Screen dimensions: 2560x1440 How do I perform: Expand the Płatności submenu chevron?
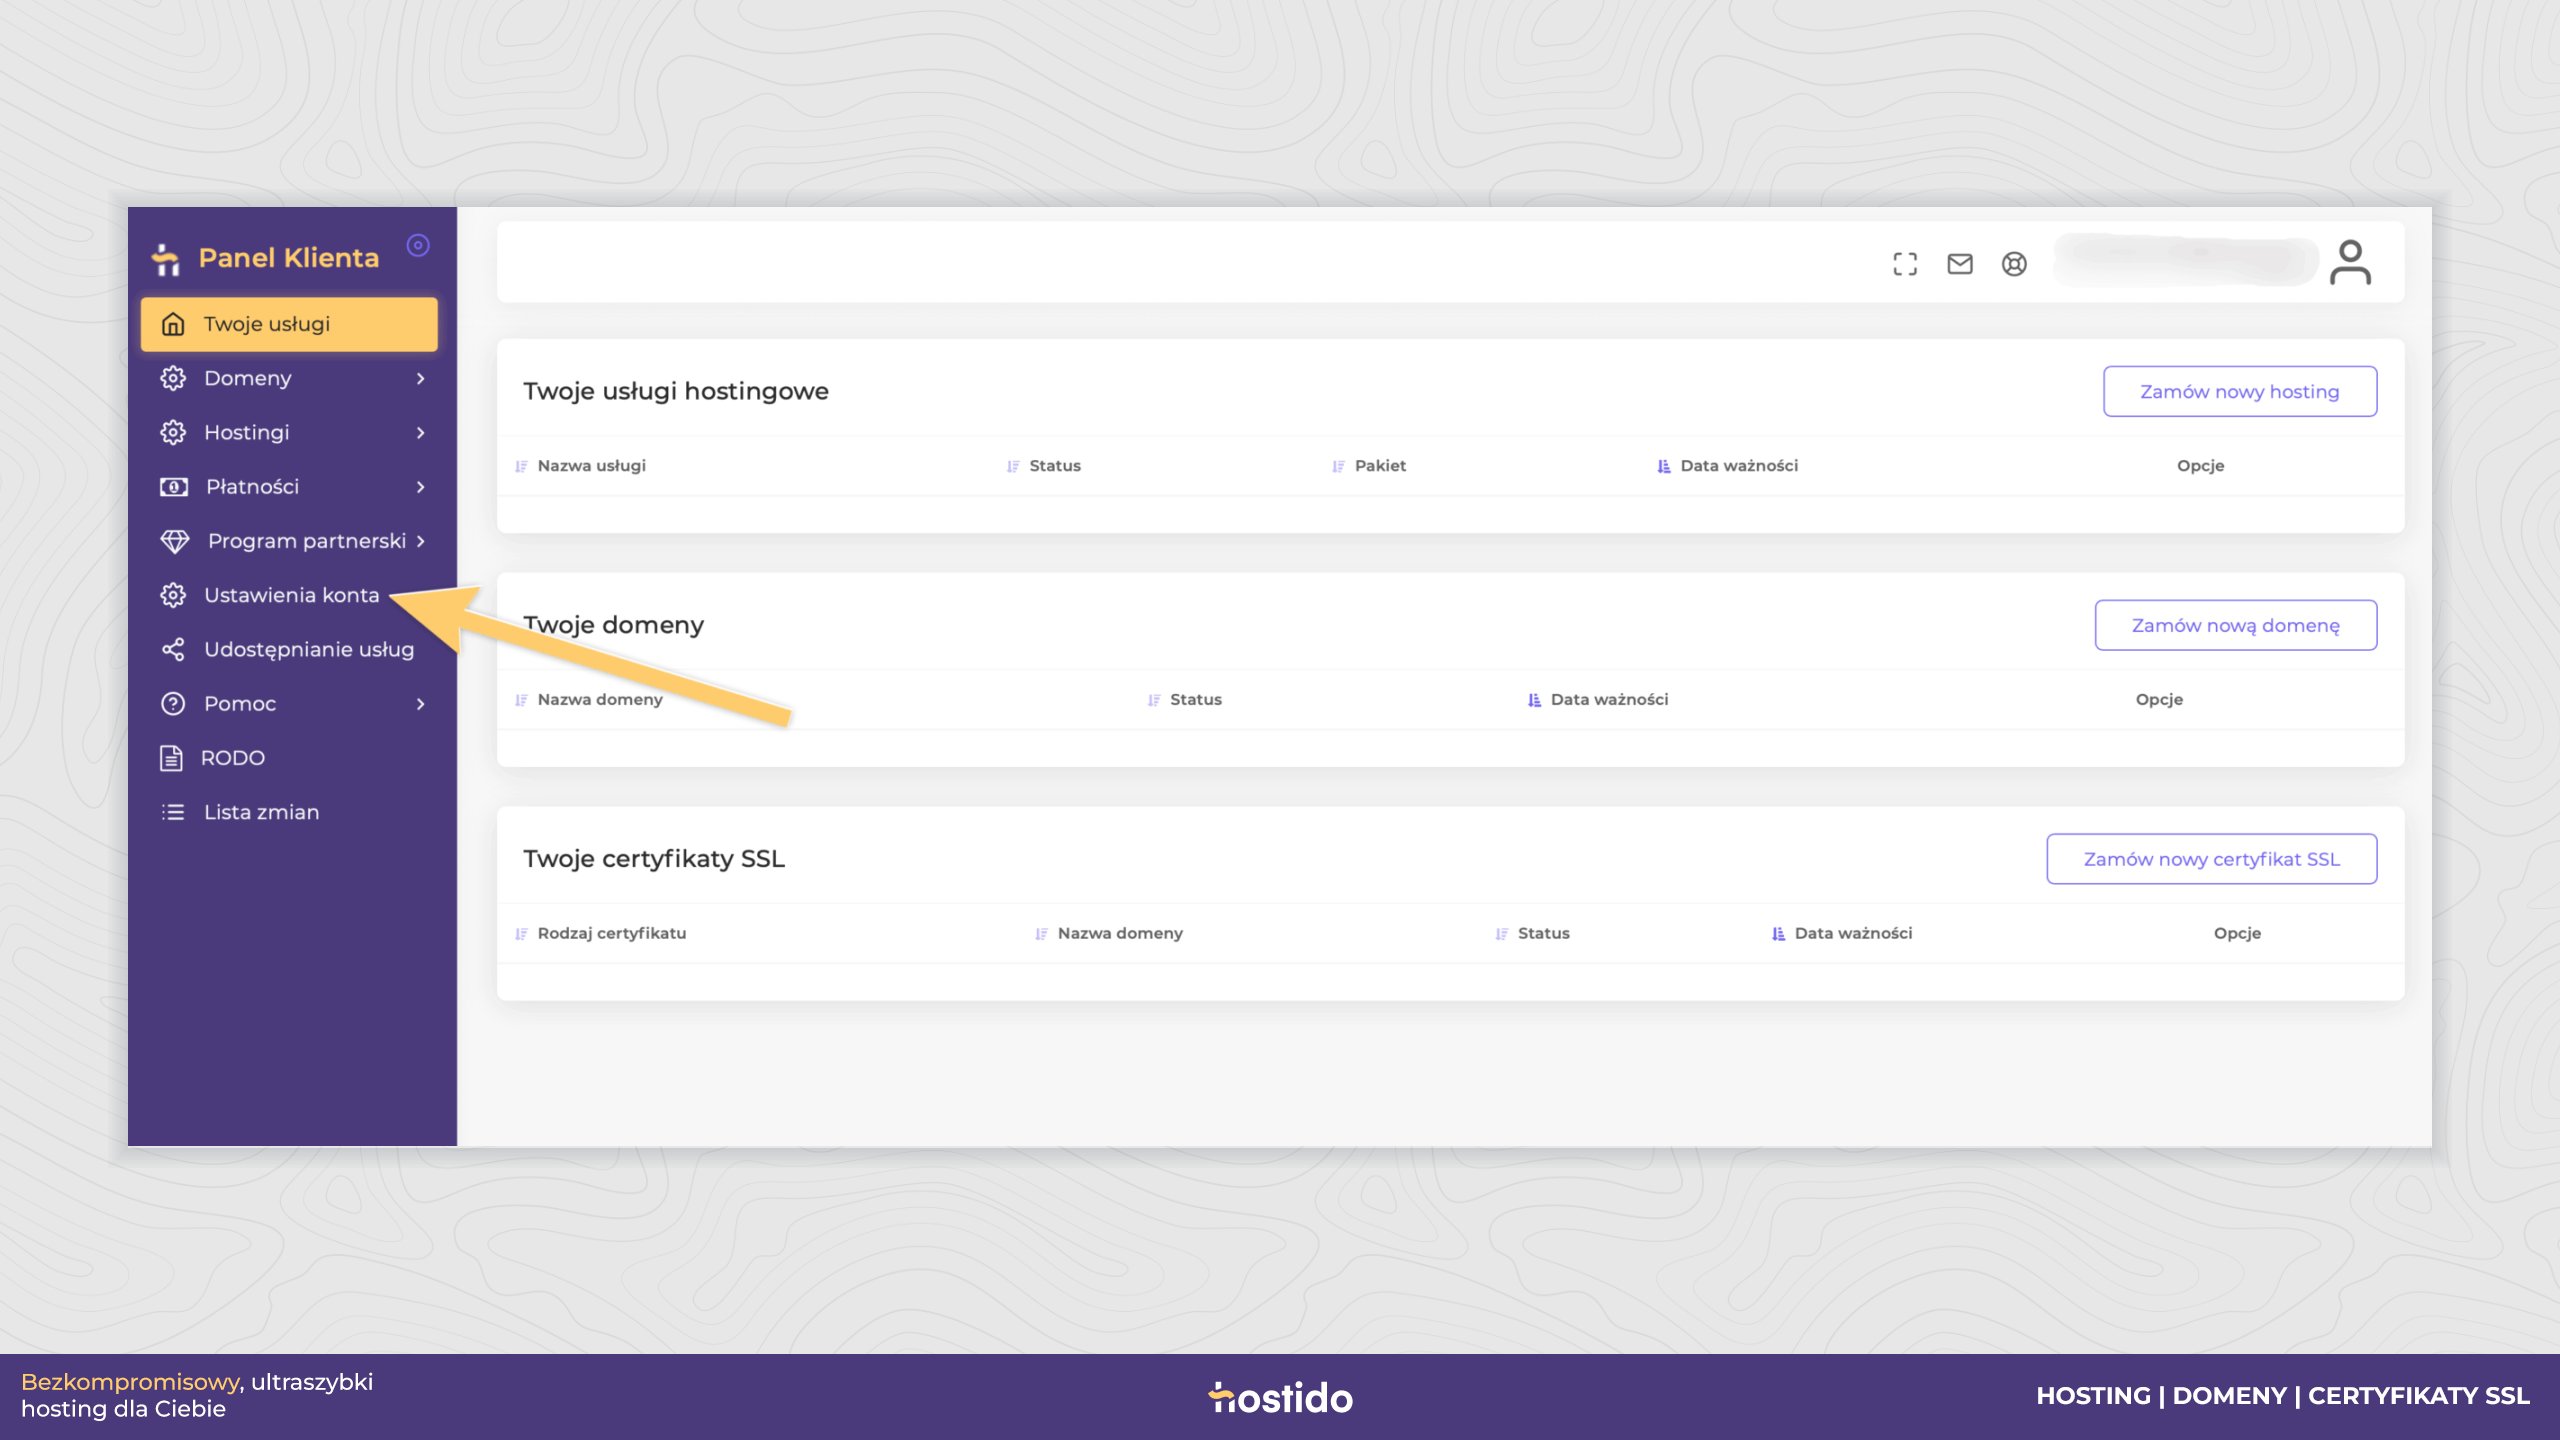click(x=421, y=487)
